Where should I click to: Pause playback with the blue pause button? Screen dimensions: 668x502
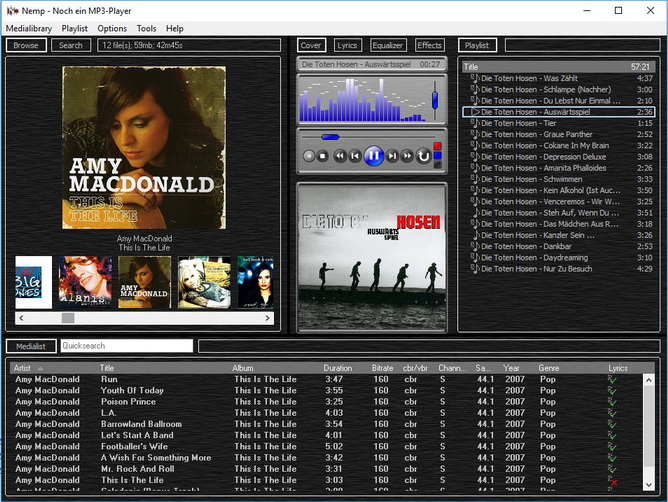373,155
